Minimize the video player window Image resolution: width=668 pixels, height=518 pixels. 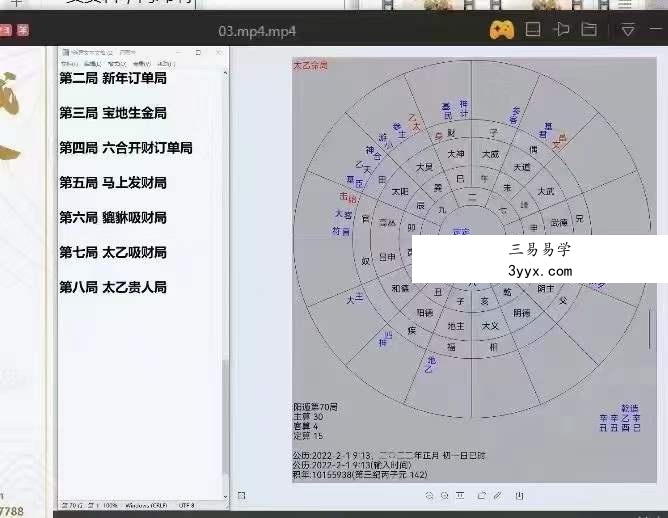656,29
